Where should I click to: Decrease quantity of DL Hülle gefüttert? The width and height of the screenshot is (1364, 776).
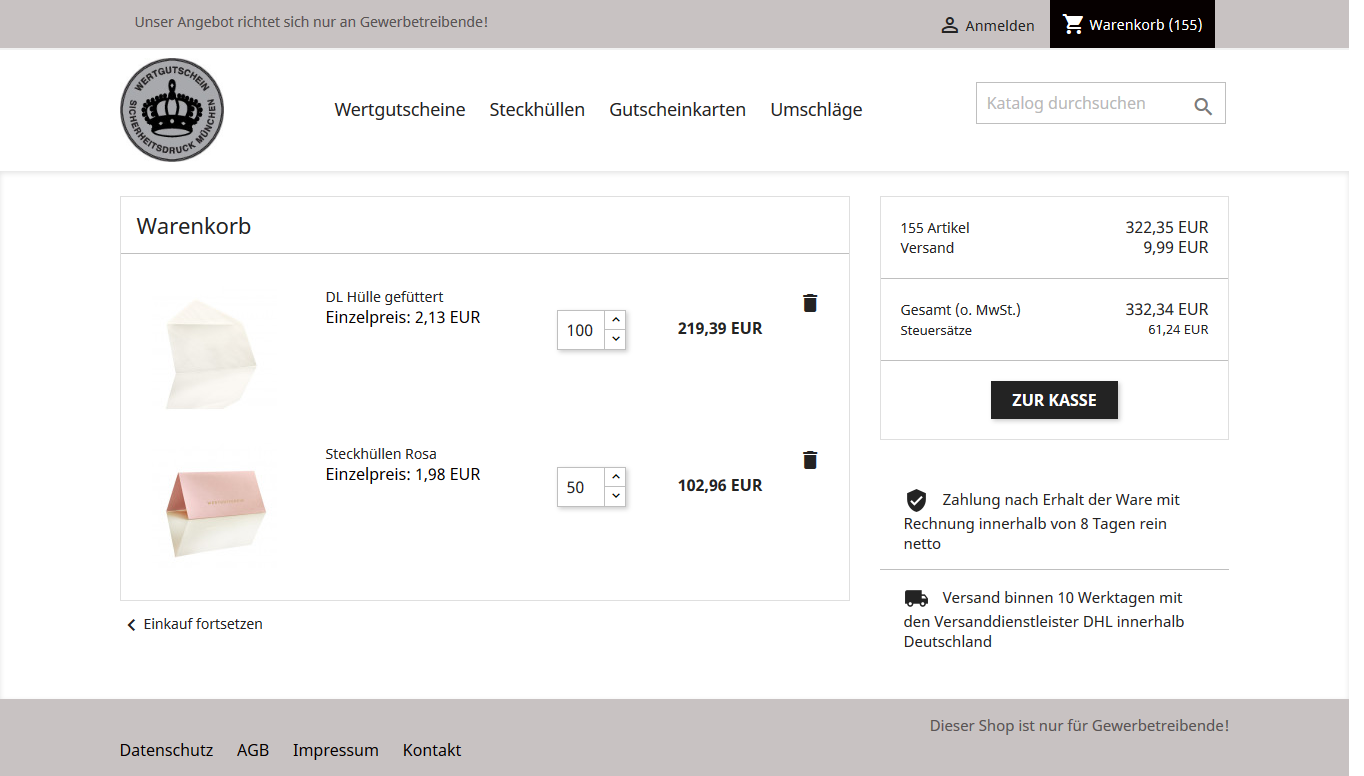click(616, 339)
